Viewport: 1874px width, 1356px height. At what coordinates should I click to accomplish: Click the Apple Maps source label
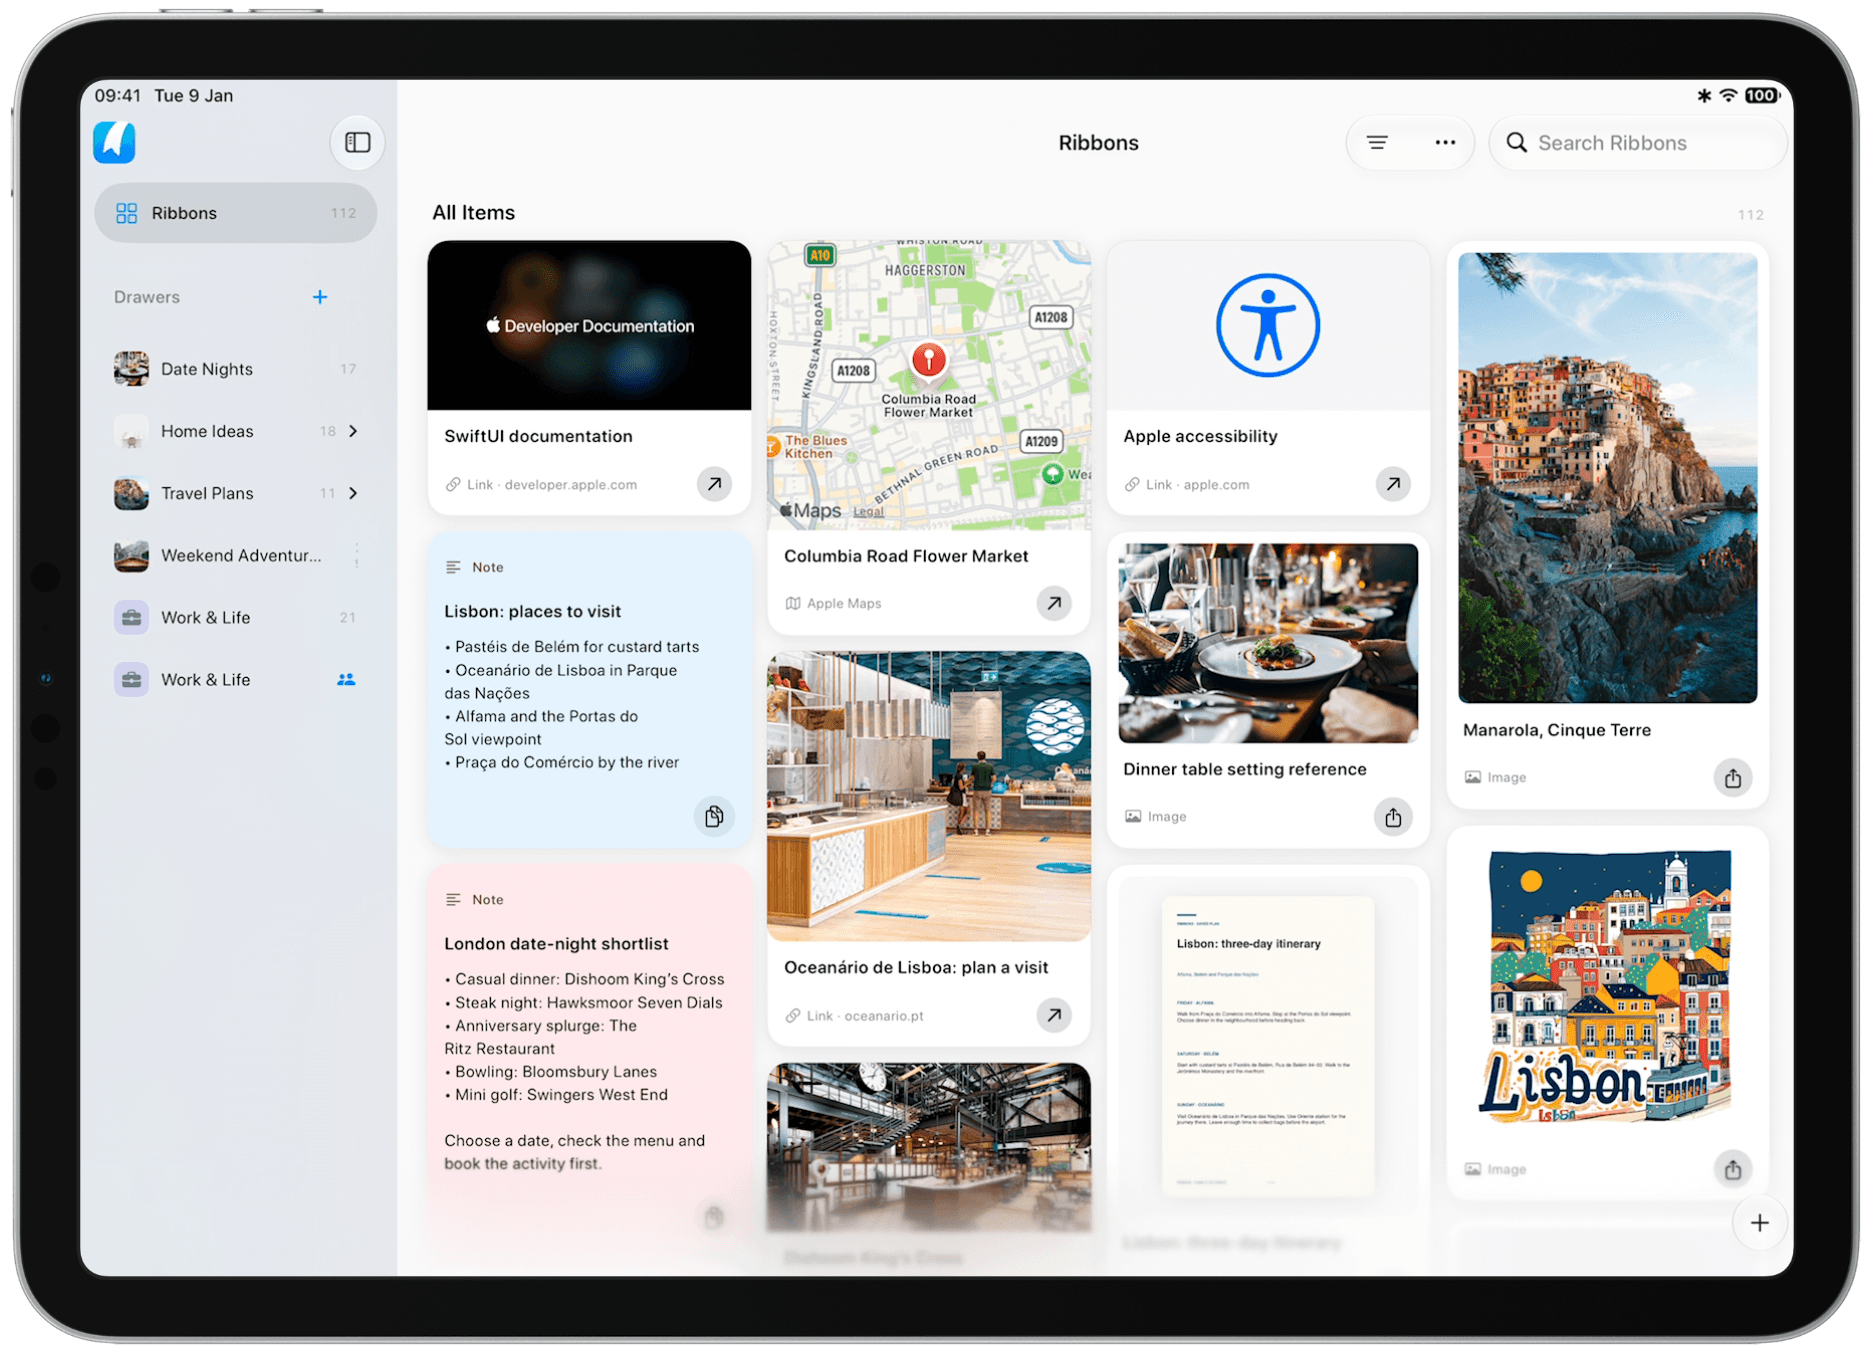834,603
